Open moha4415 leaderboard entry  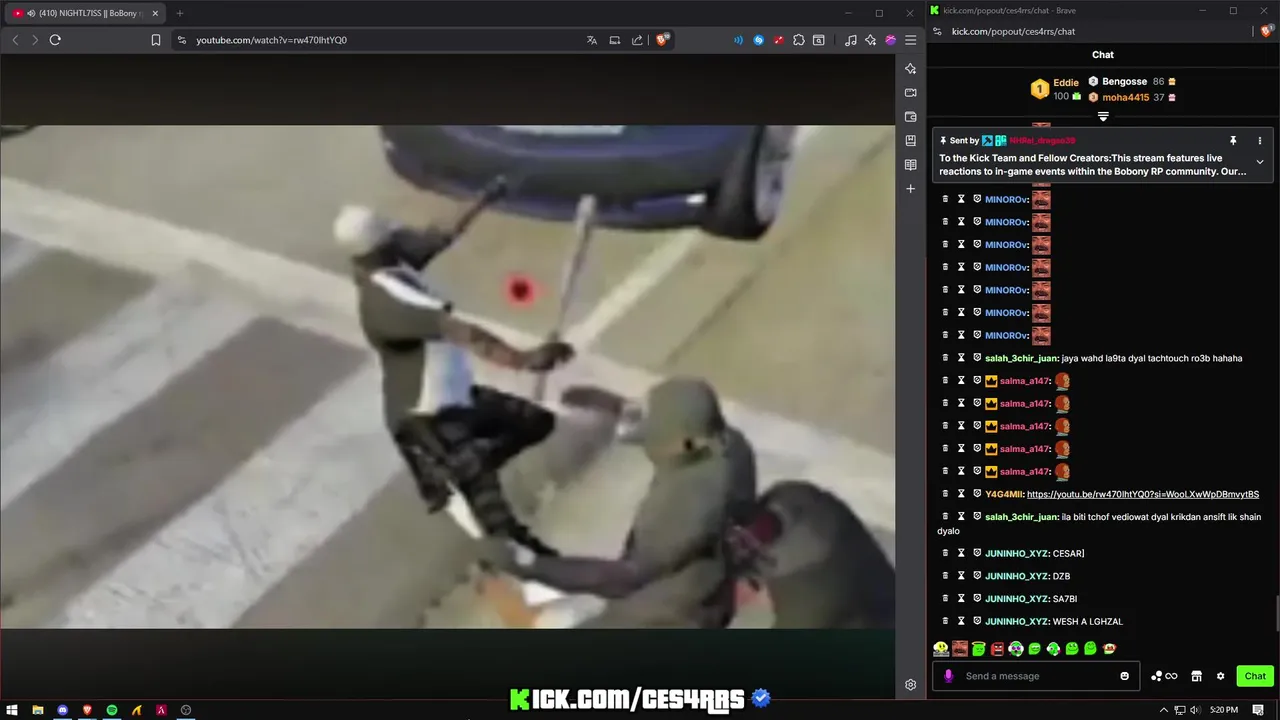click(x=1132, y=97)
